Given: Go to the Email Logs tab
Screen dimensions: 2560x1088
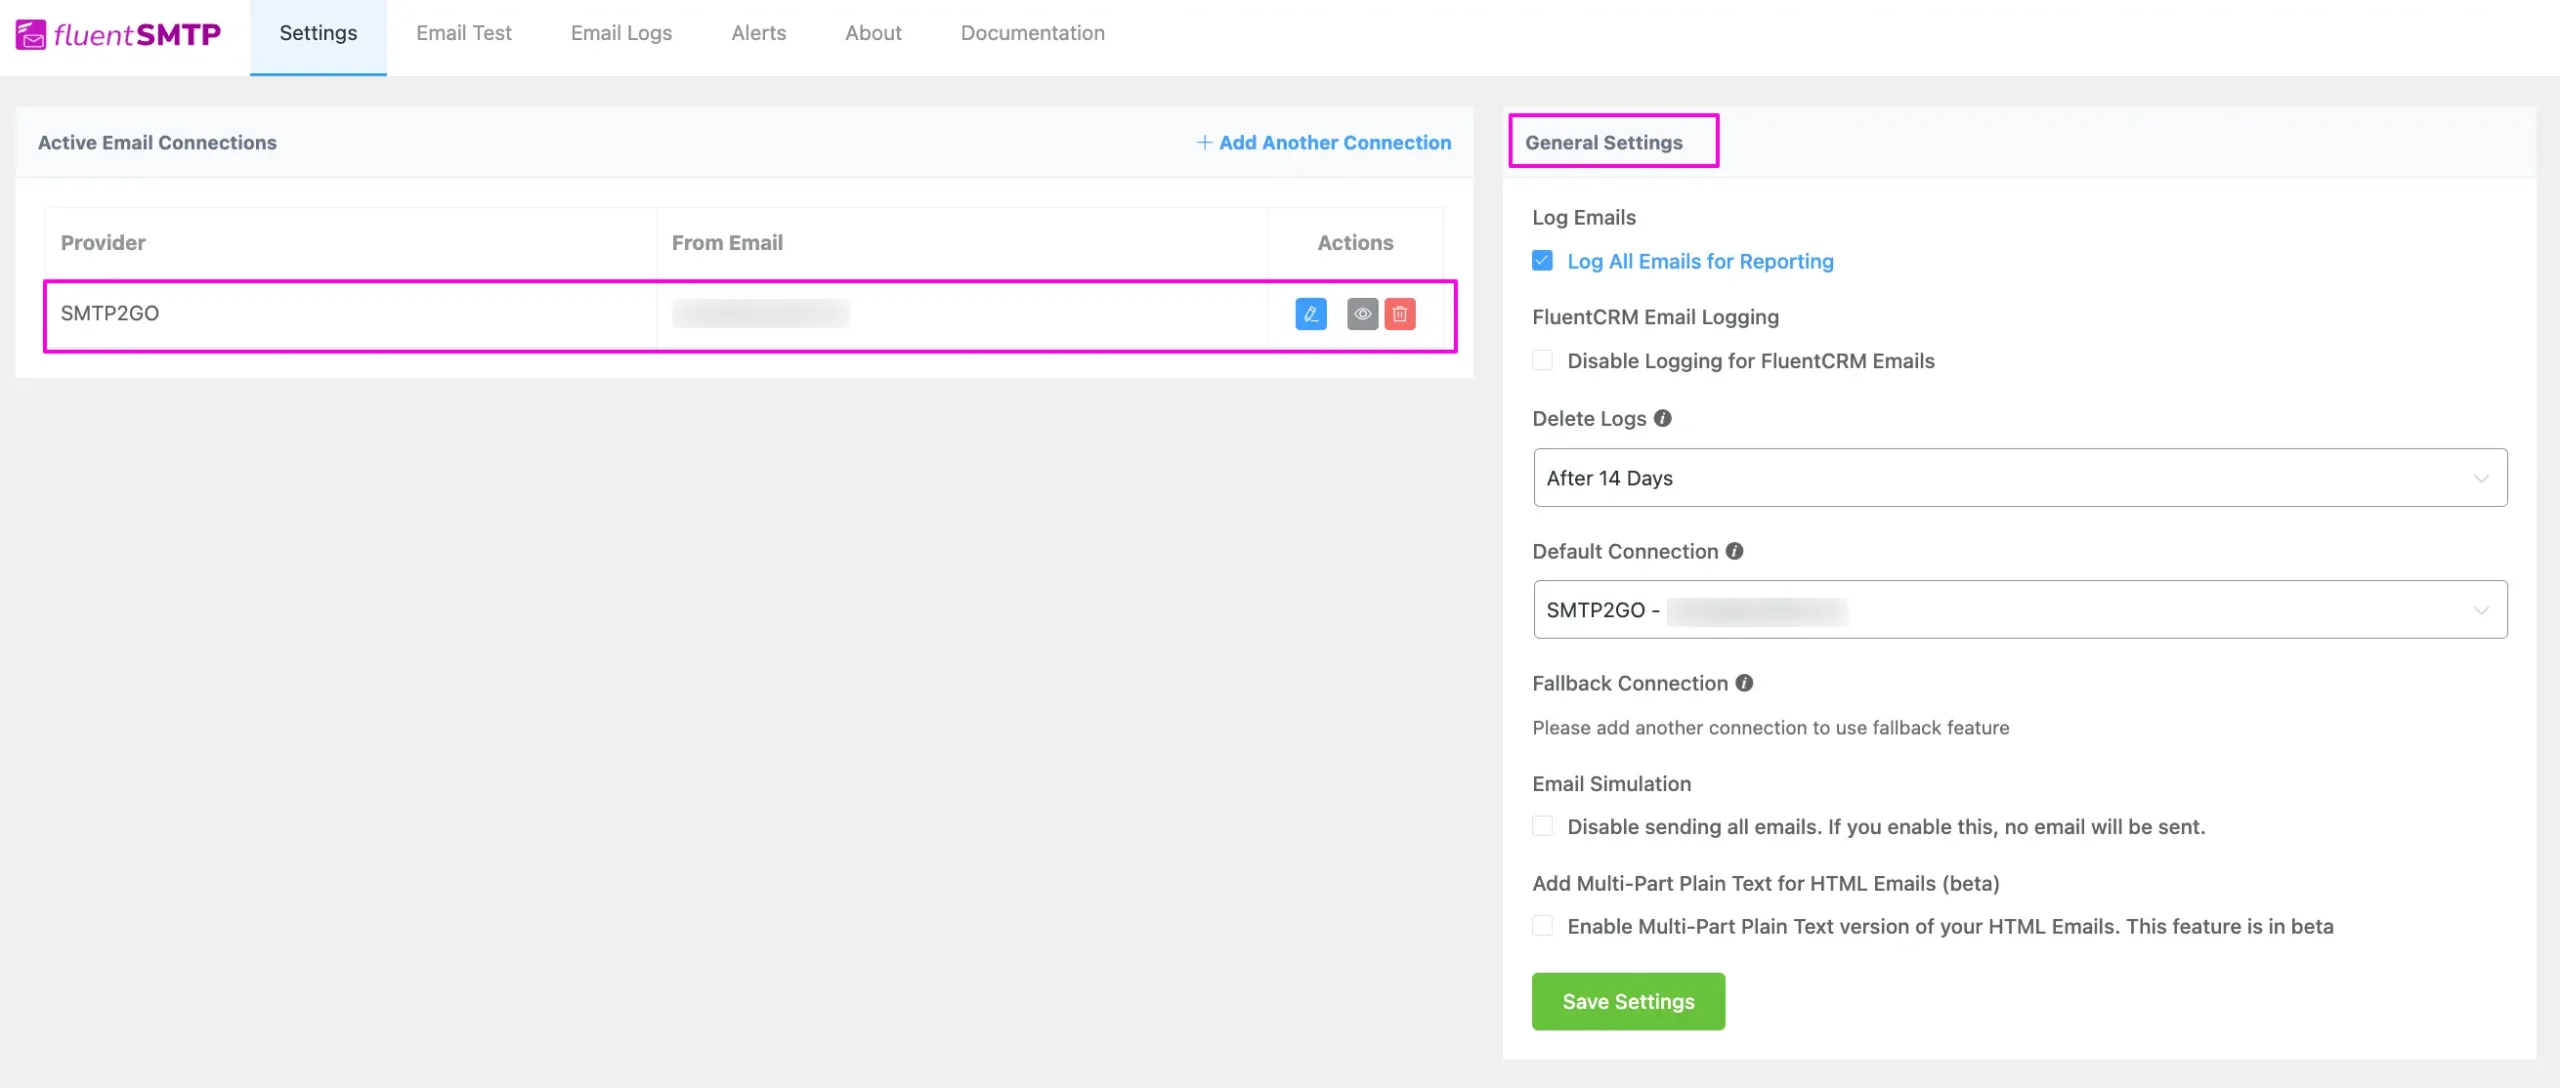Looking at the screenshot, I should 621,34.
